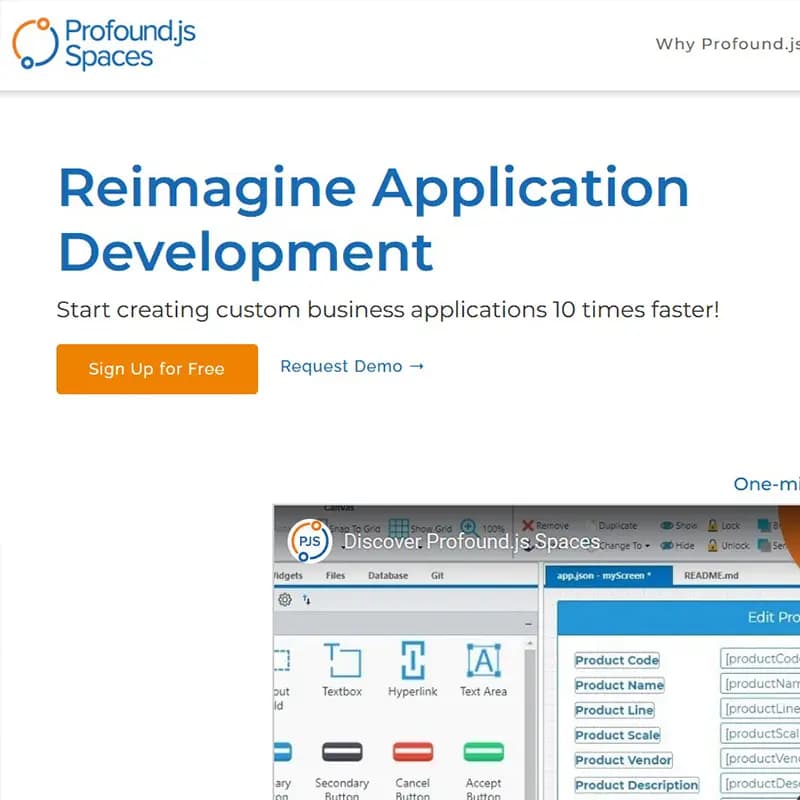Click the Product Line label

(x=614, y=710)
